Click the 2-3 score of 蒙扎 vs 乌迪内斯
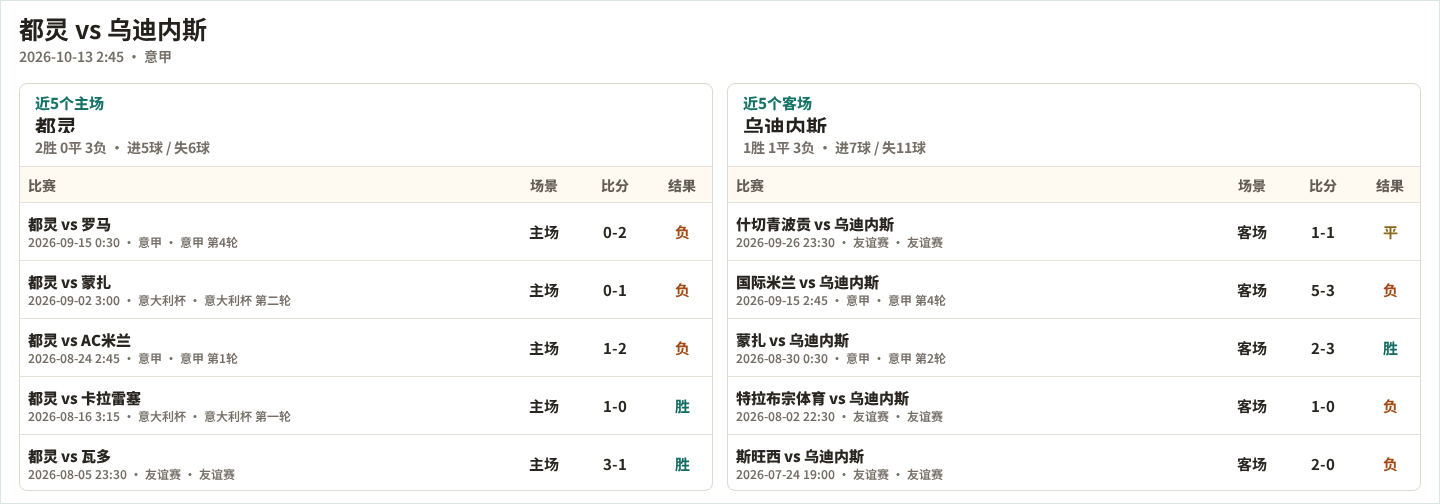The image size is (1440, 504). click(x=1323, y=348)
